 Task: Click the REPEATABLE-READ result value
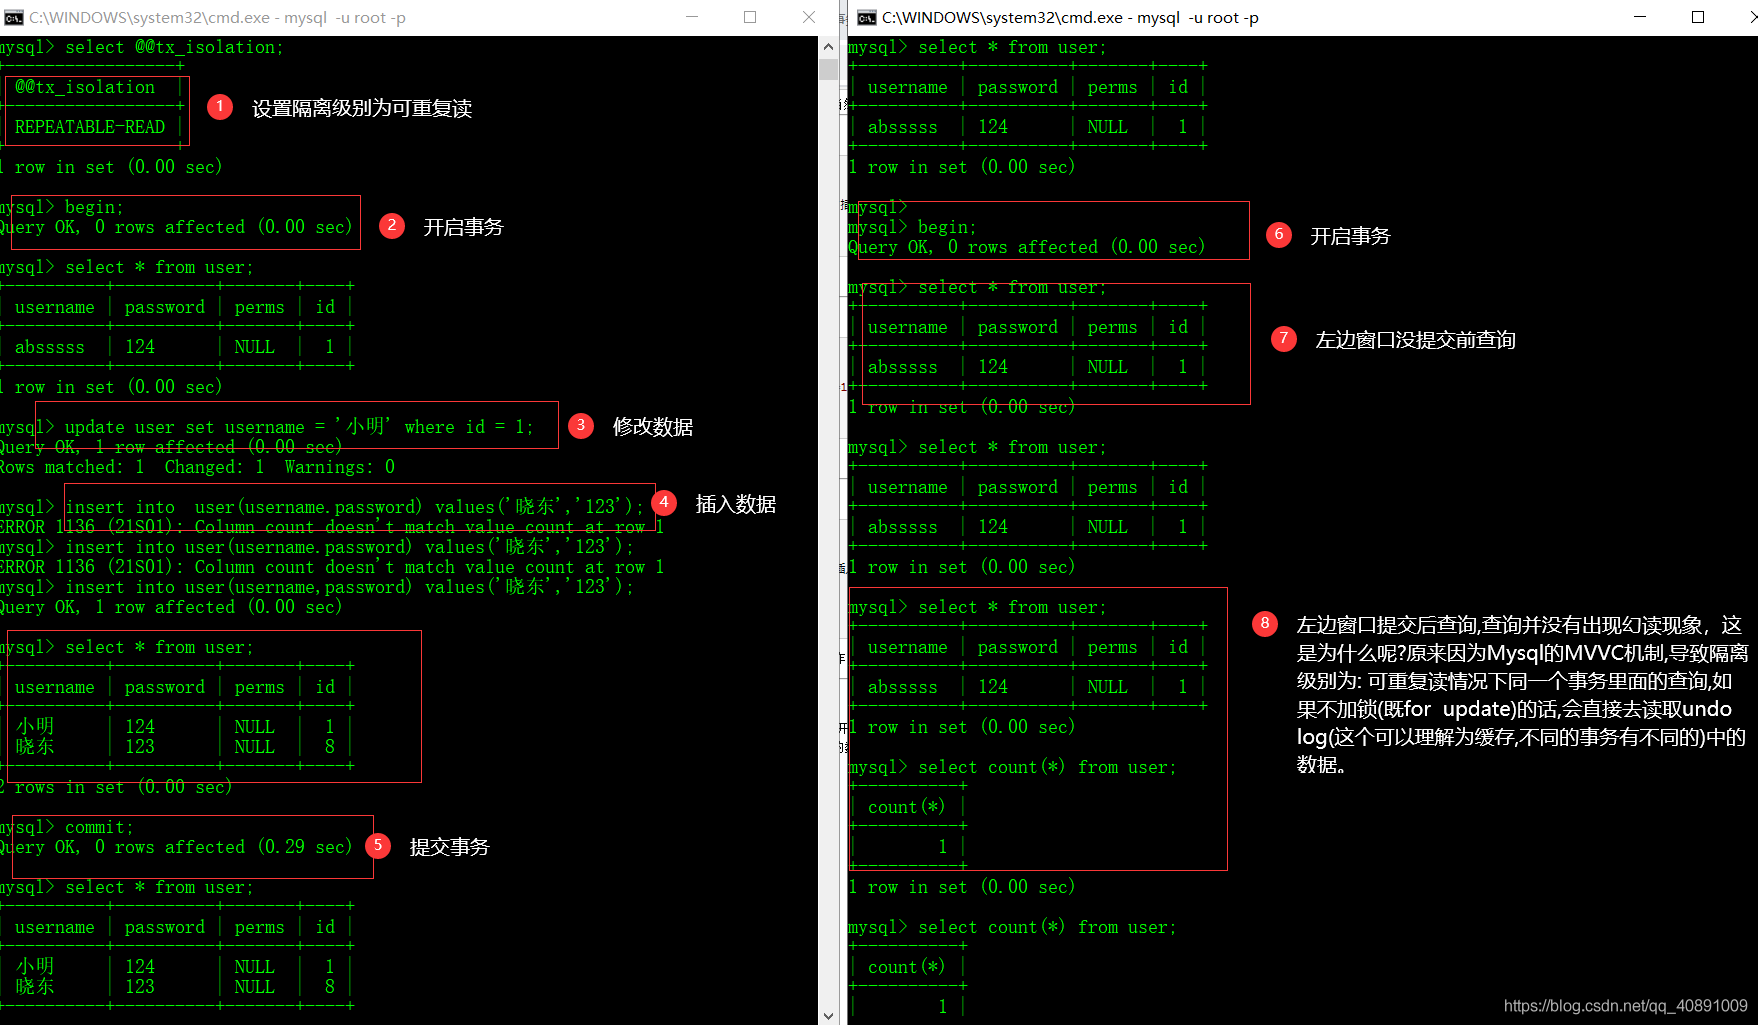point(90,127)
